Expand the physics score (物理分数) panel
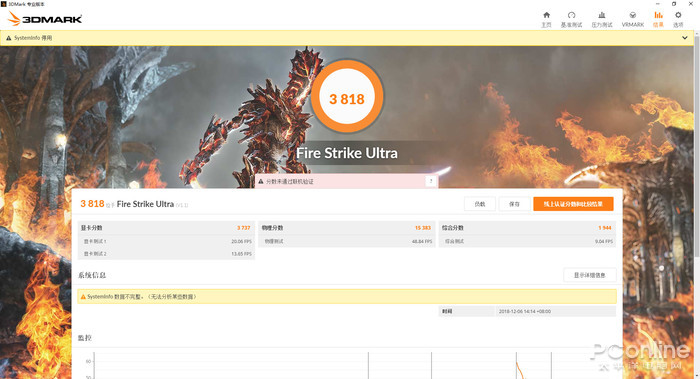 (346, 228)
